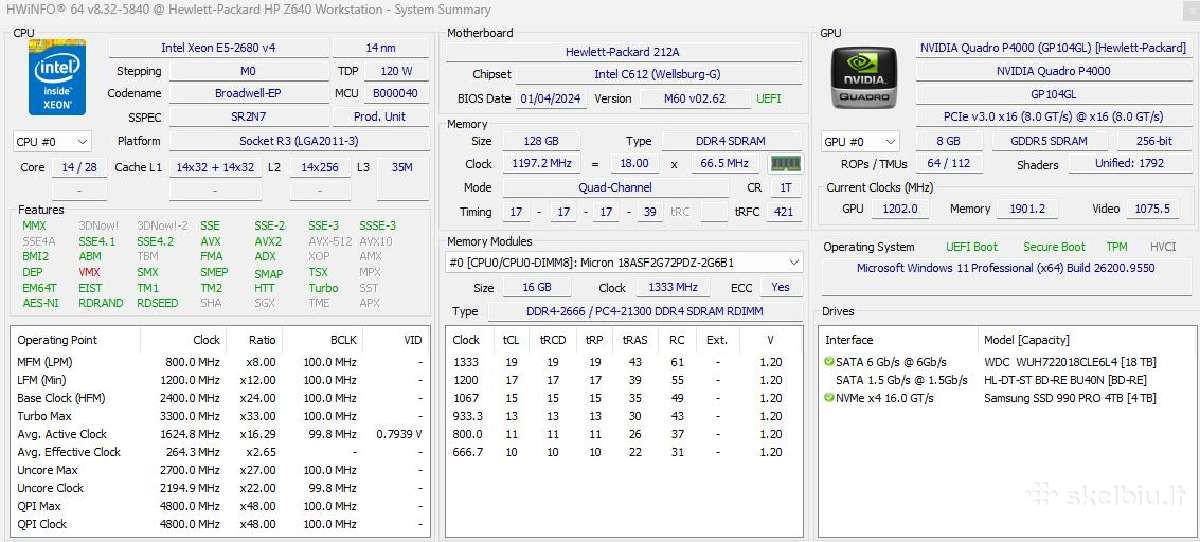Click the 128 GB memory size value

[539, 141]
